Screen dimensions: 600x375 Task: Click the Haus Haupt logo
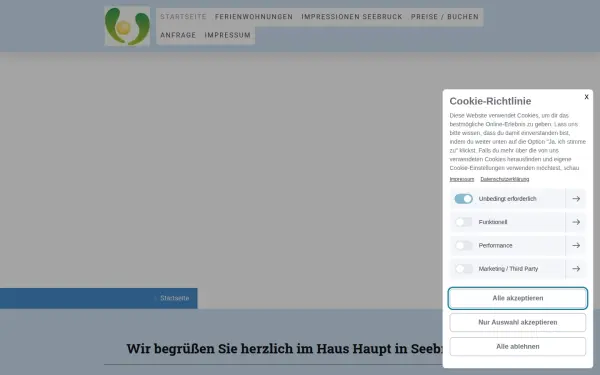tap(127, 26)
